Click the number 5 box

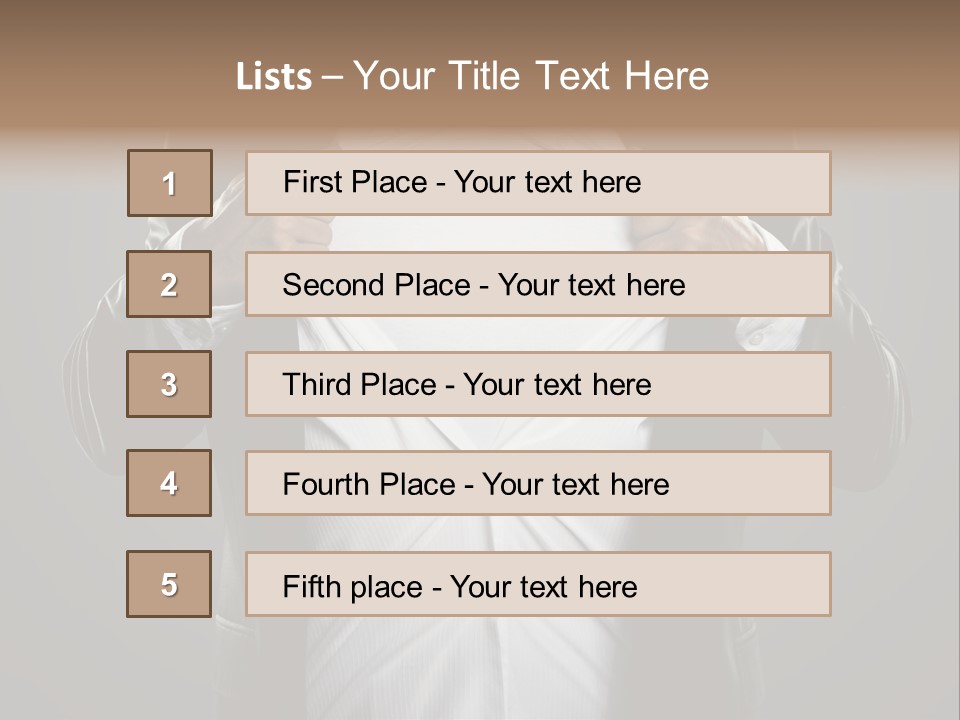coord(169,584)
